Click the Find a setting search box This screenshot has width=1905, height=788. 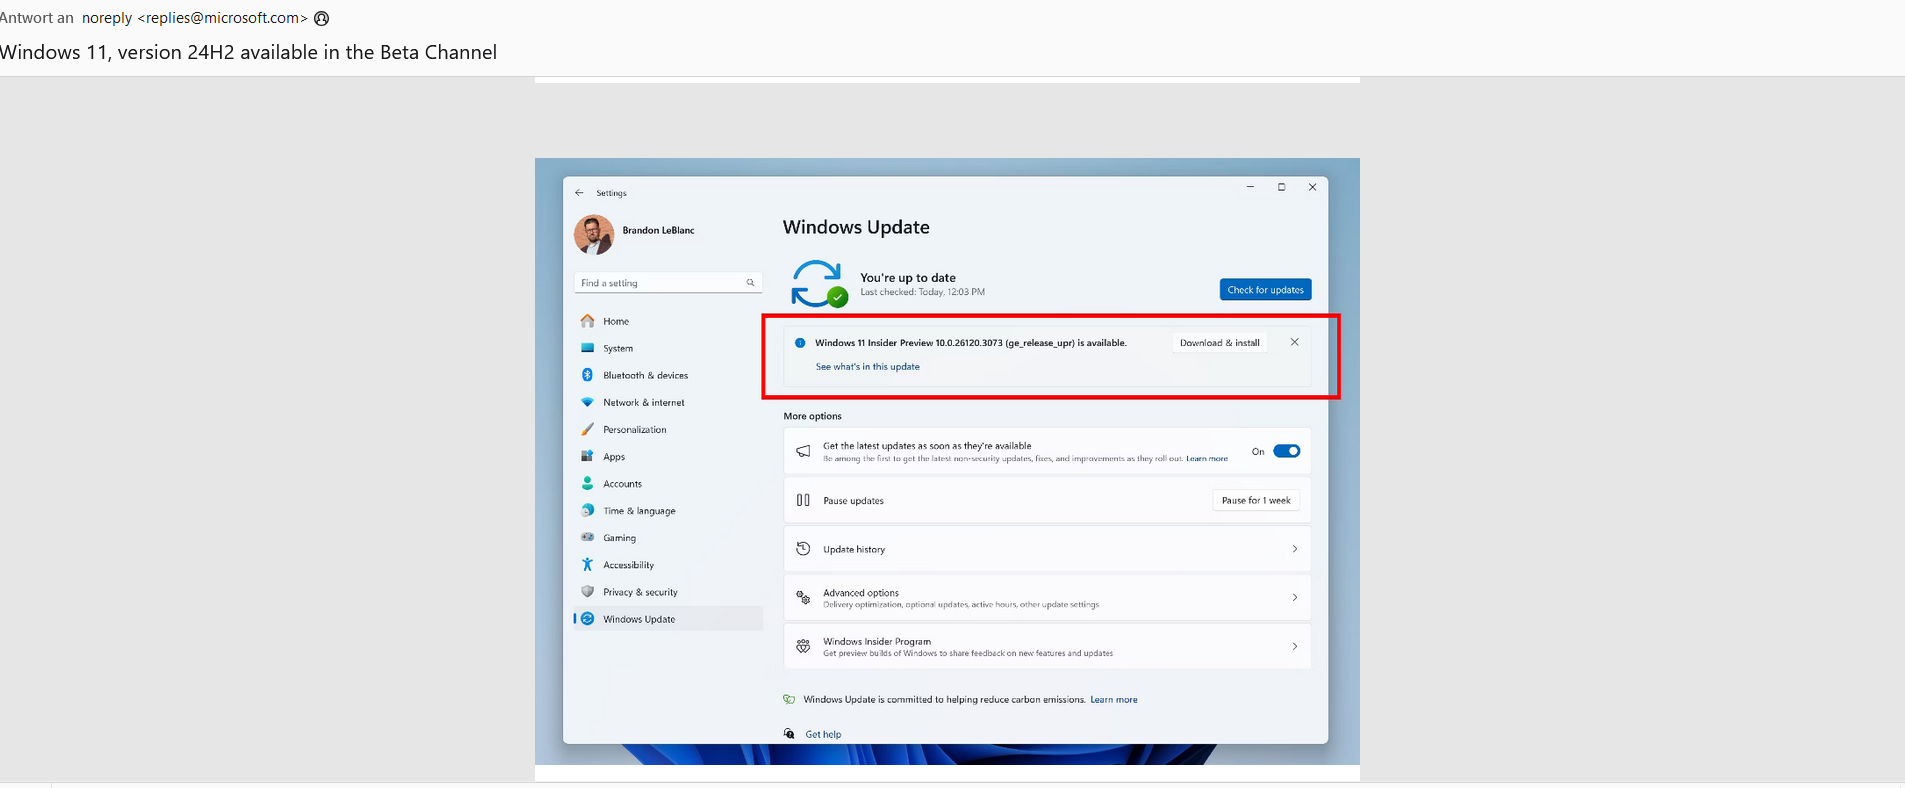[668, 283]
